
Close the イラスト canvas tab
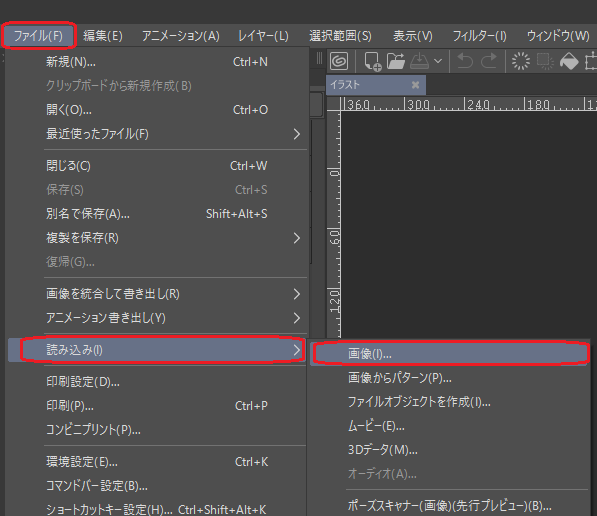click(x=415, y=85)
